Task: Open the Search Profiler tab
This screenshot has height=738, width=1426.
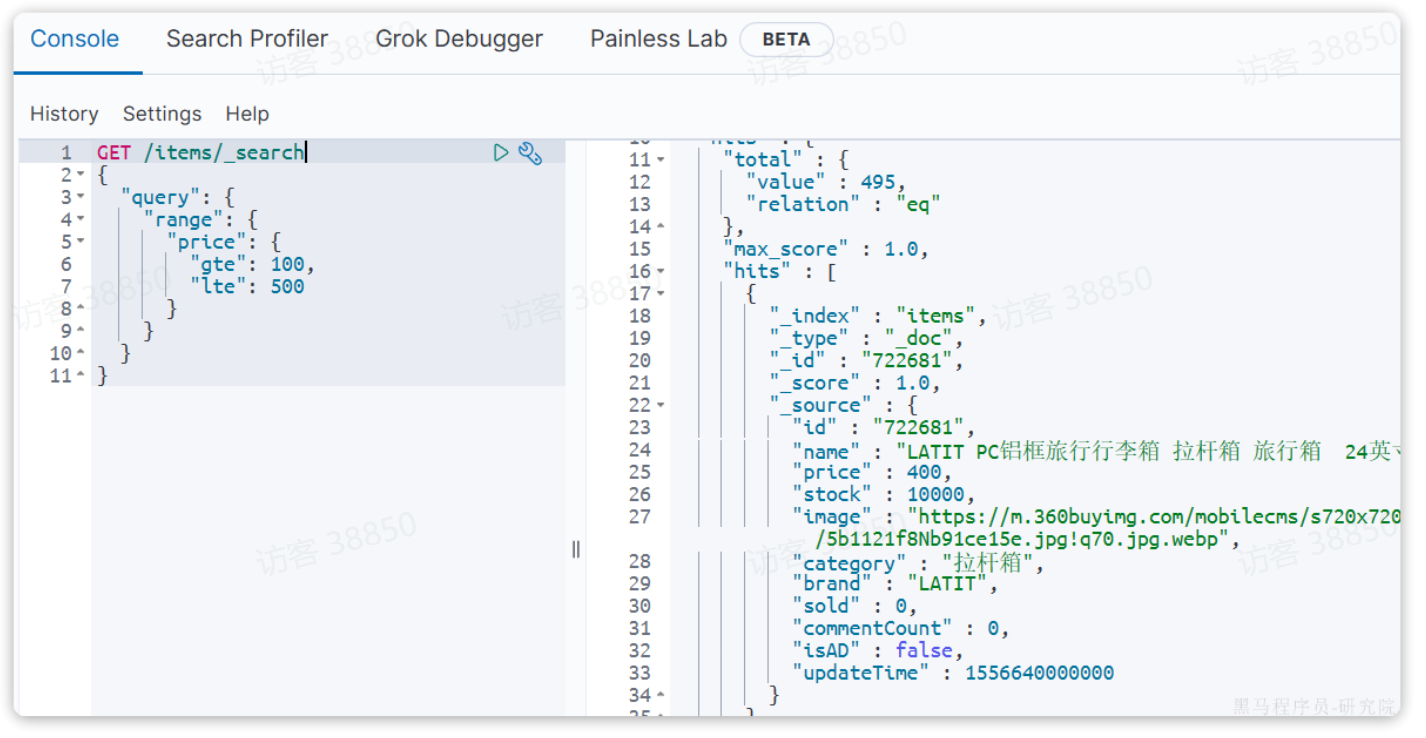Action: coord(247,39)
